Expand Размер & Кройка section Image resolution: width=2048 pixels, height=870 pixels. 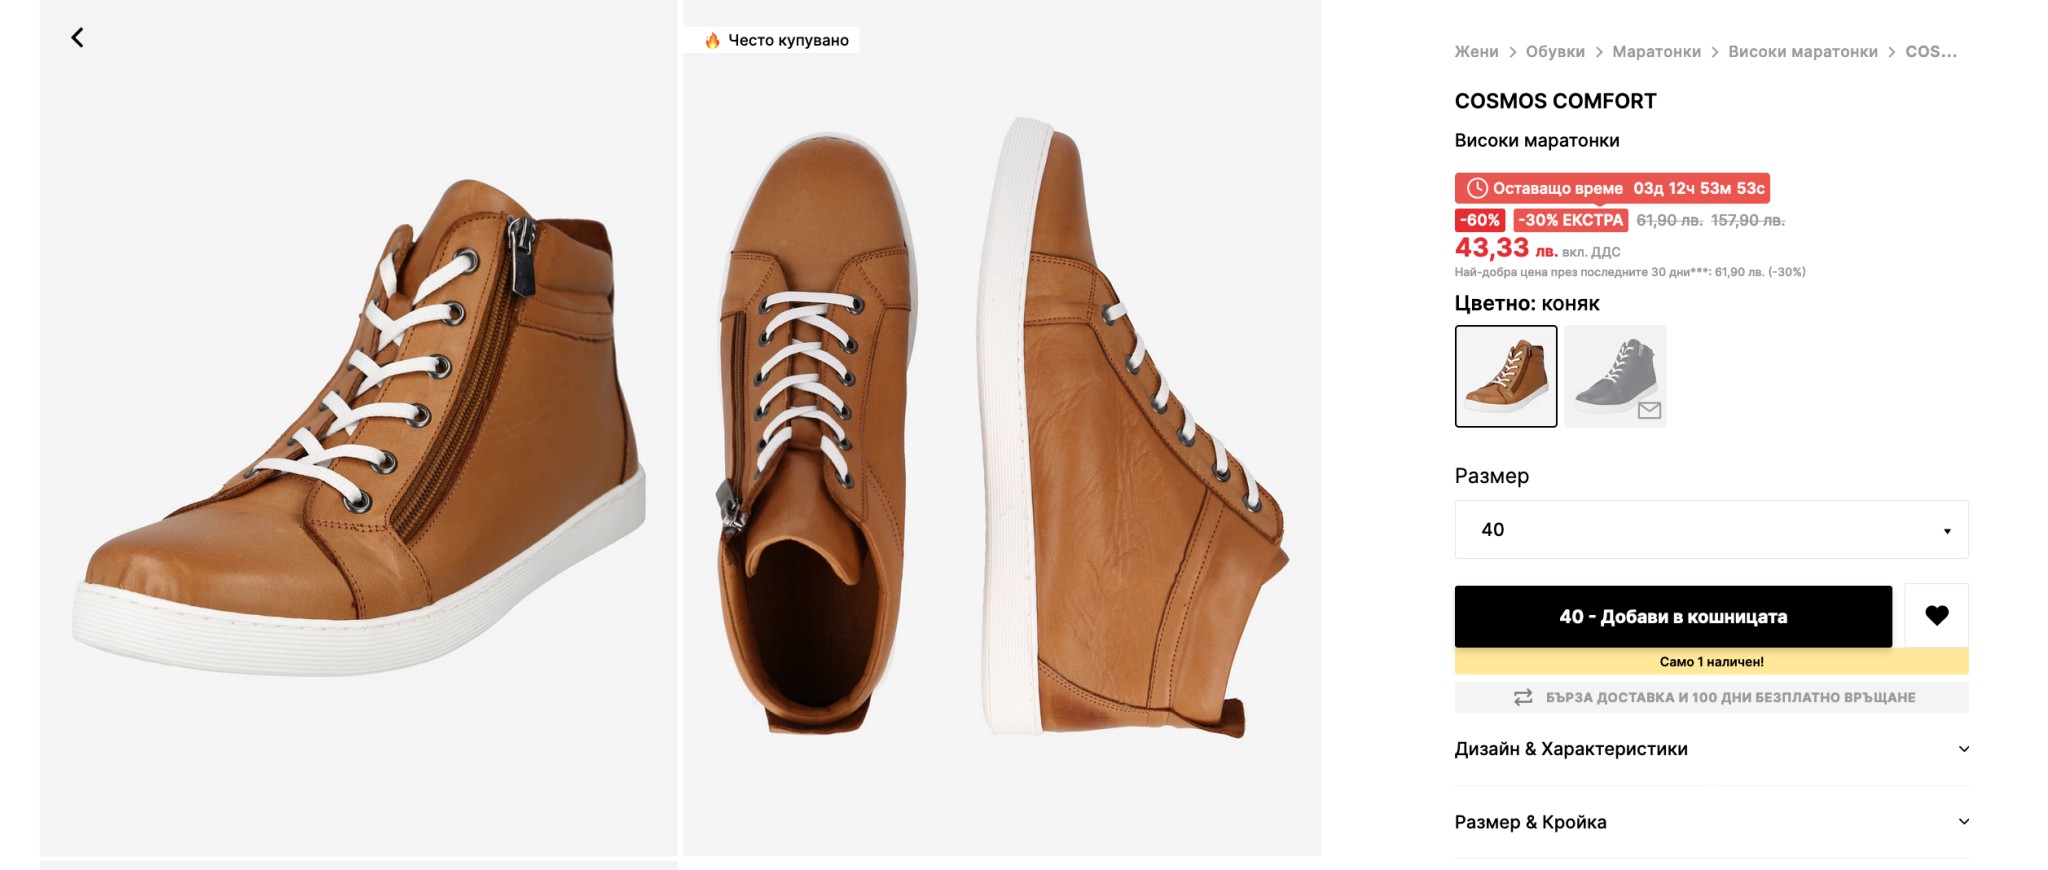coord(1711,822)
